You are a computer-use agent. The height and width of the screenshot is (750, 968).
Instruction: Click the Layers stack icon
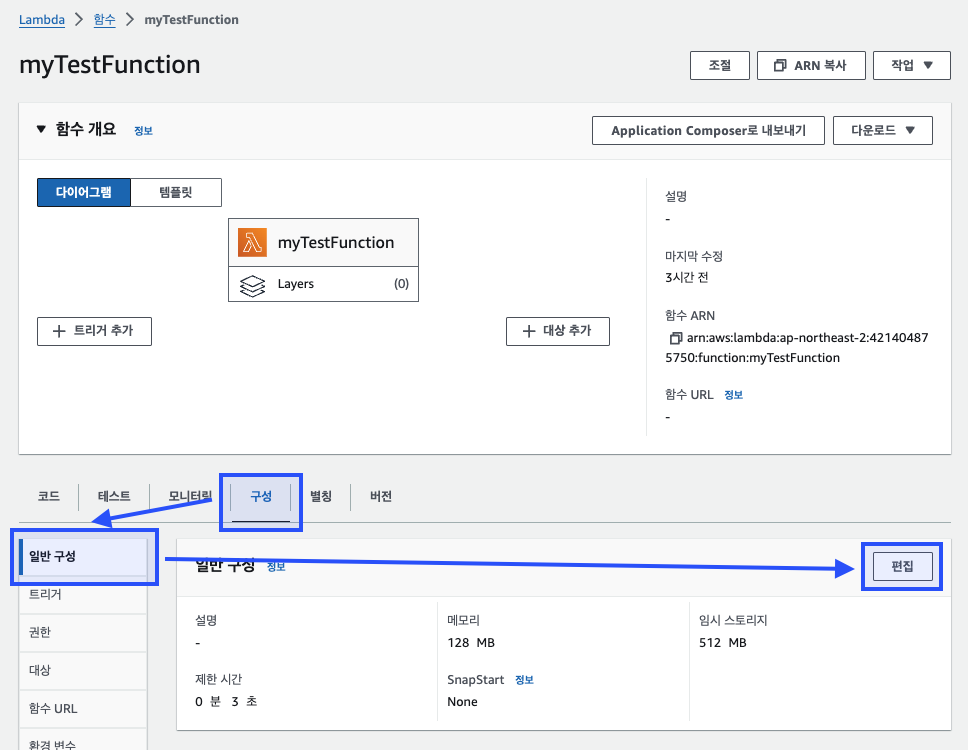pyautogui.click(x=252, y=285)
